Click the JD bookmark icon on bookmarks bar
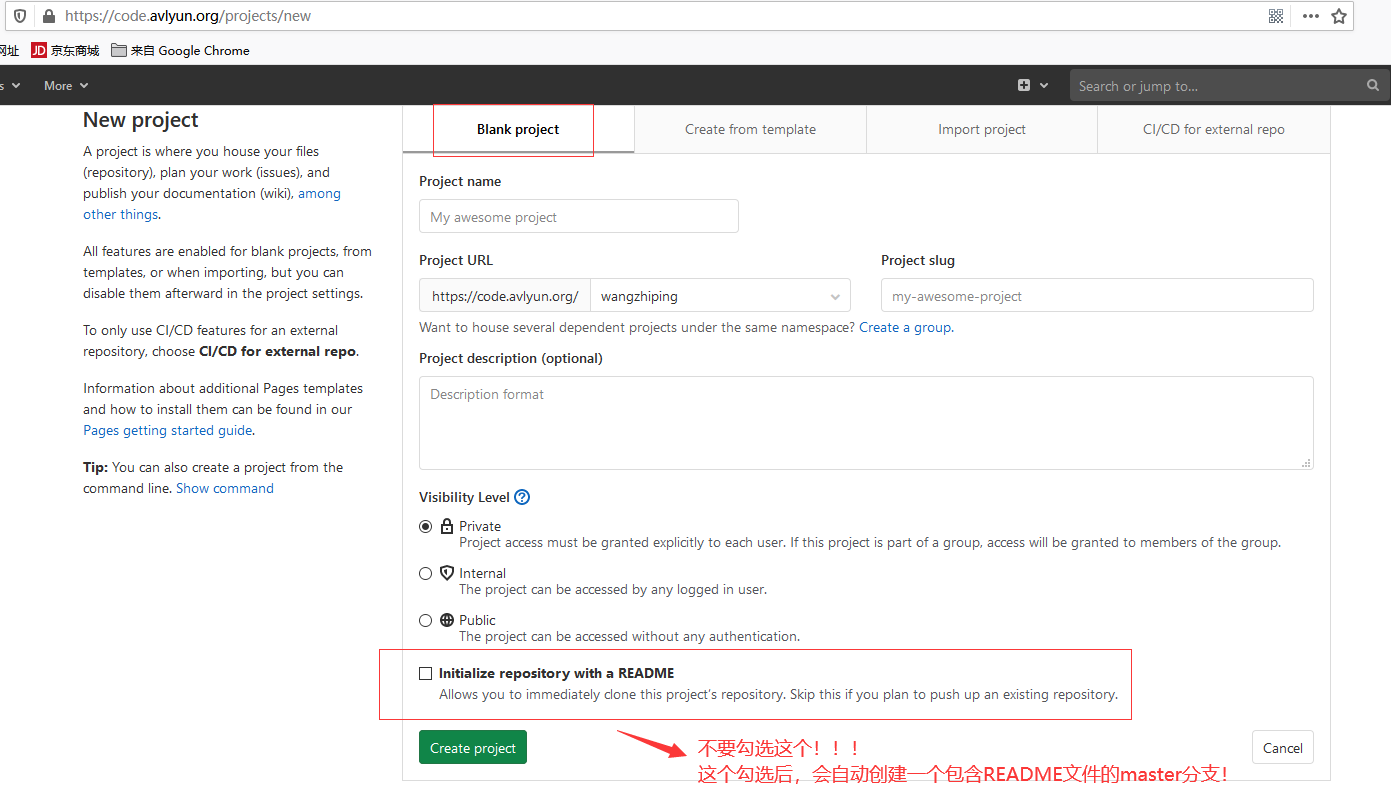 point(39,50)
